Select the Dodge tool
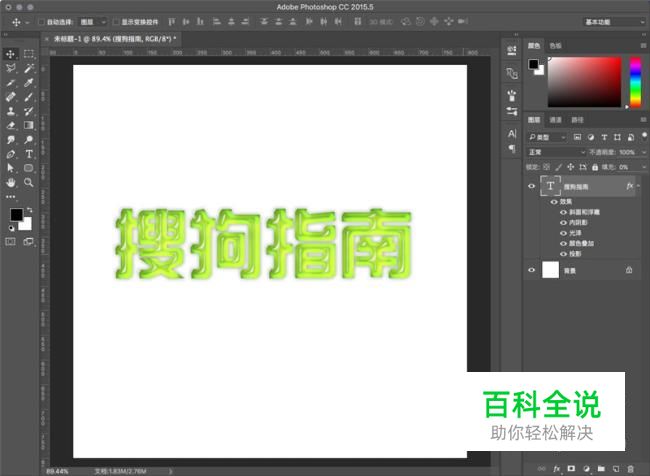650x476 pixels. click(29, 140)
